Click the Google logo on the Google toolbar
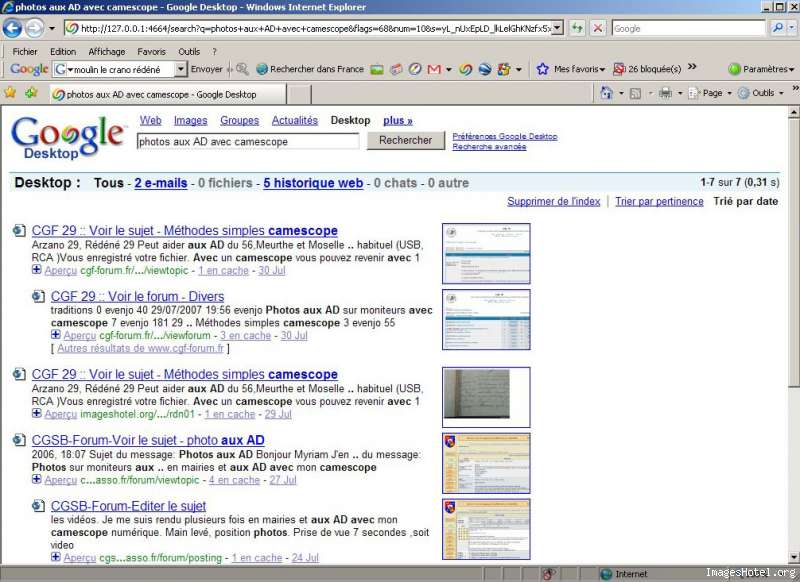800x582 pixels. coord(29,69)
